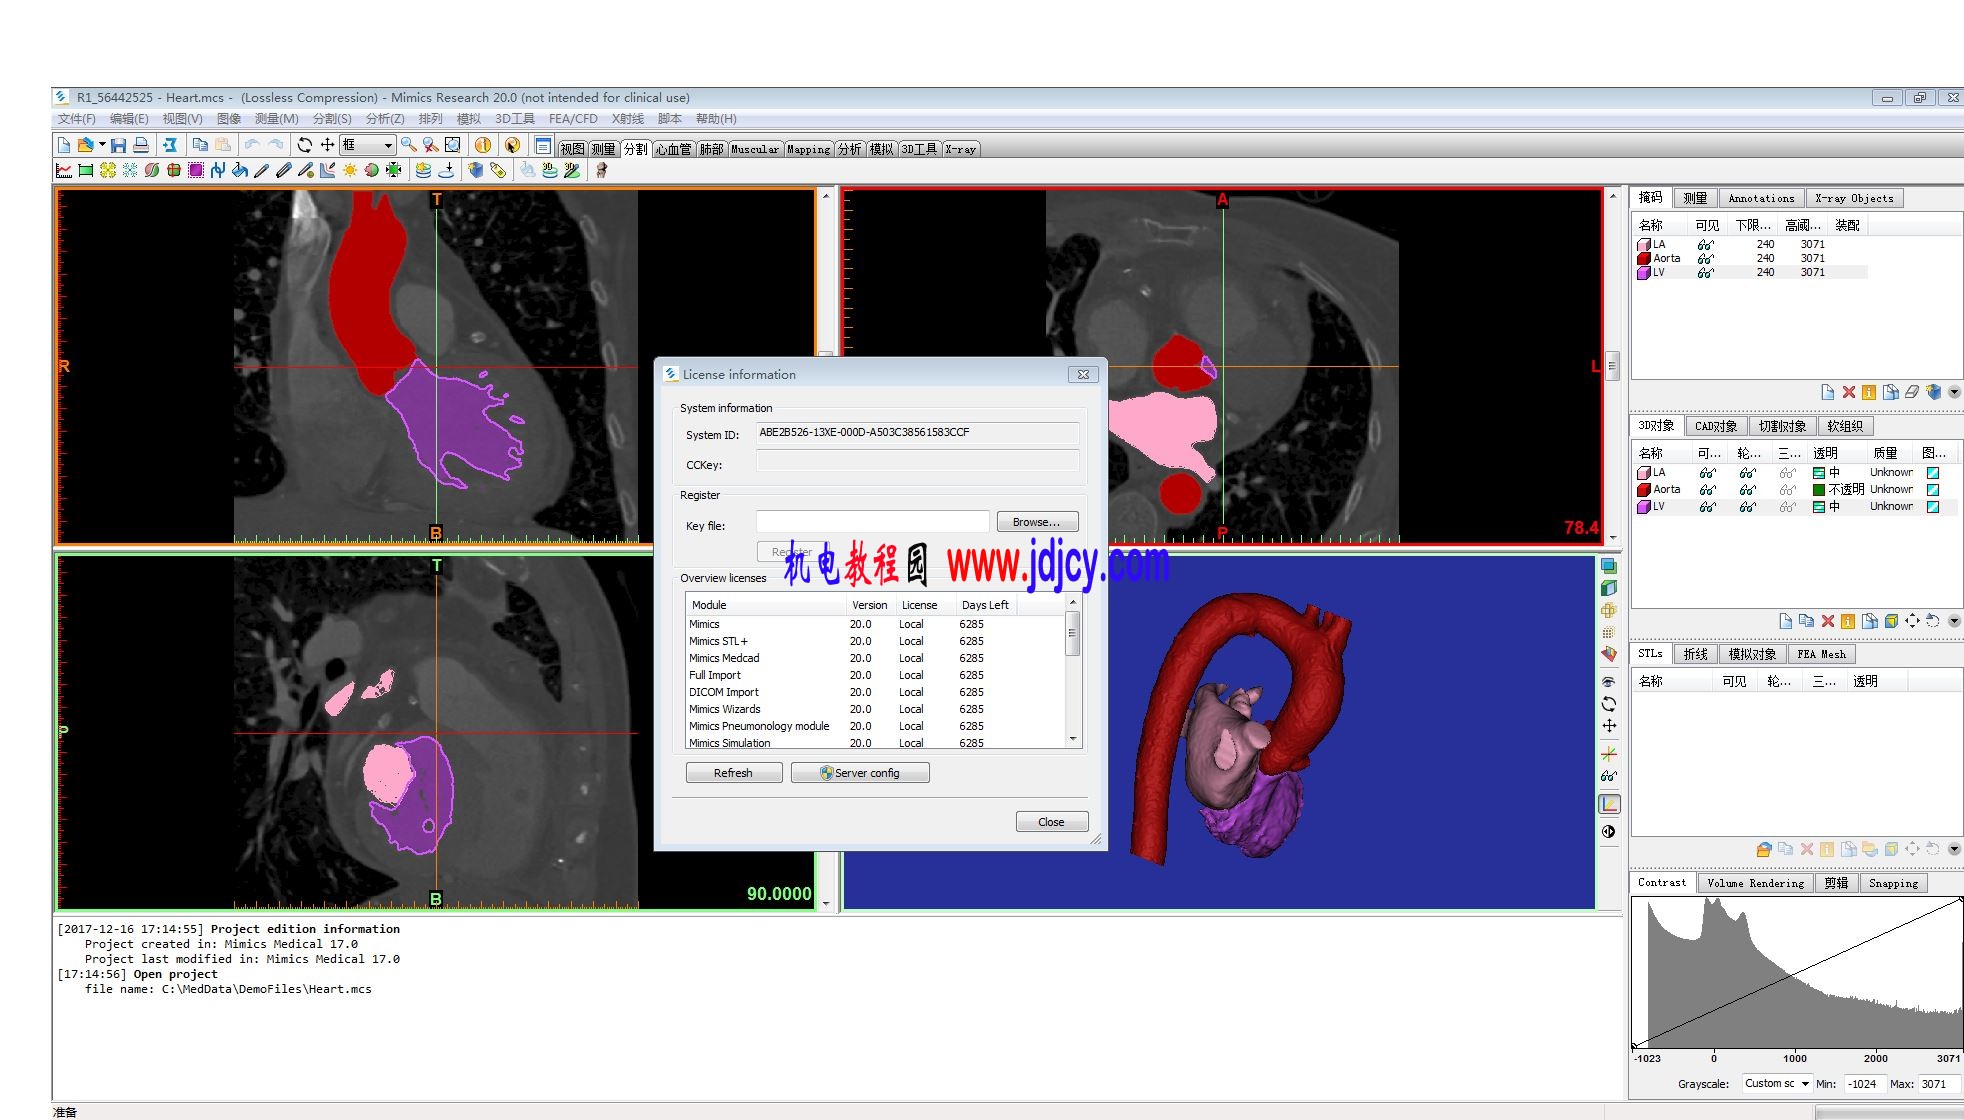Toggle visibility of LV 3D object
Image resolution: width=1964 pixels, height=1120 pixels.
tap(1707, 507)
